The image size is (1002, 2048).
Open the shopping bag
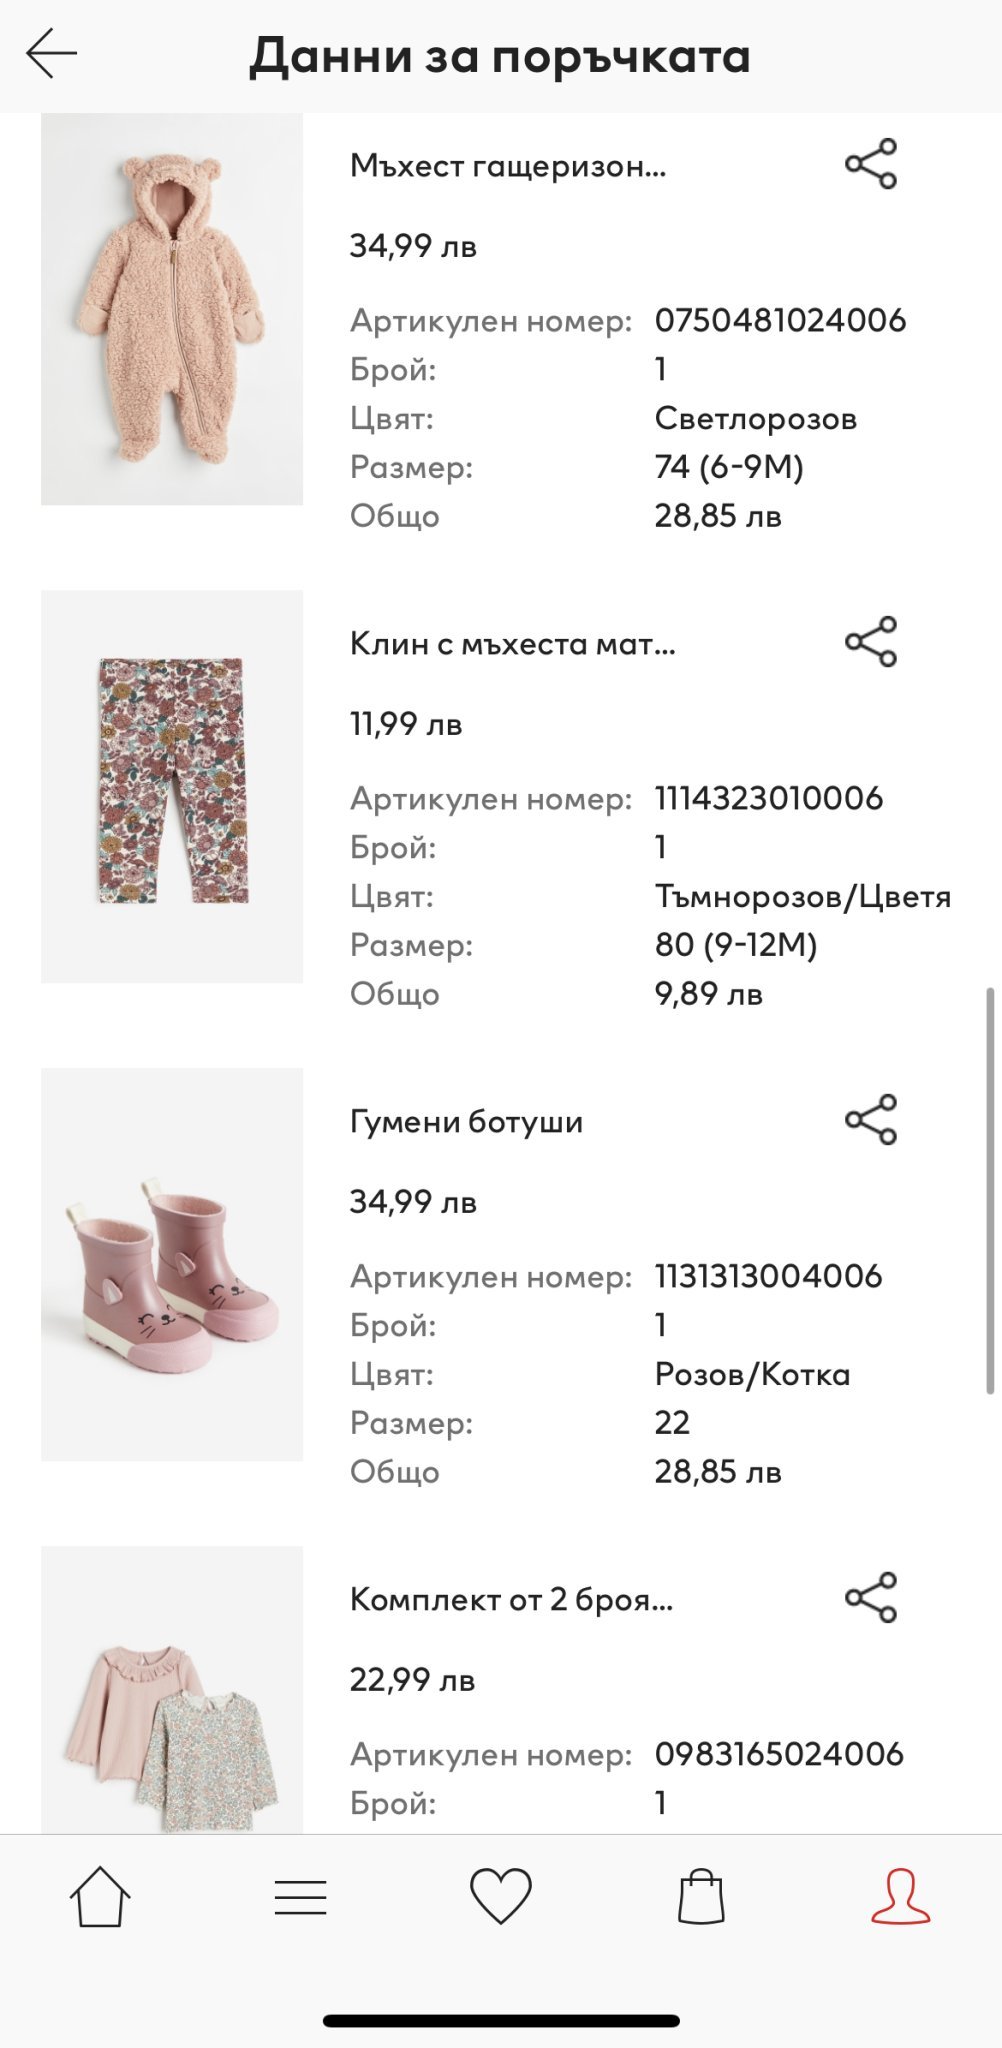pos(701,1897)
